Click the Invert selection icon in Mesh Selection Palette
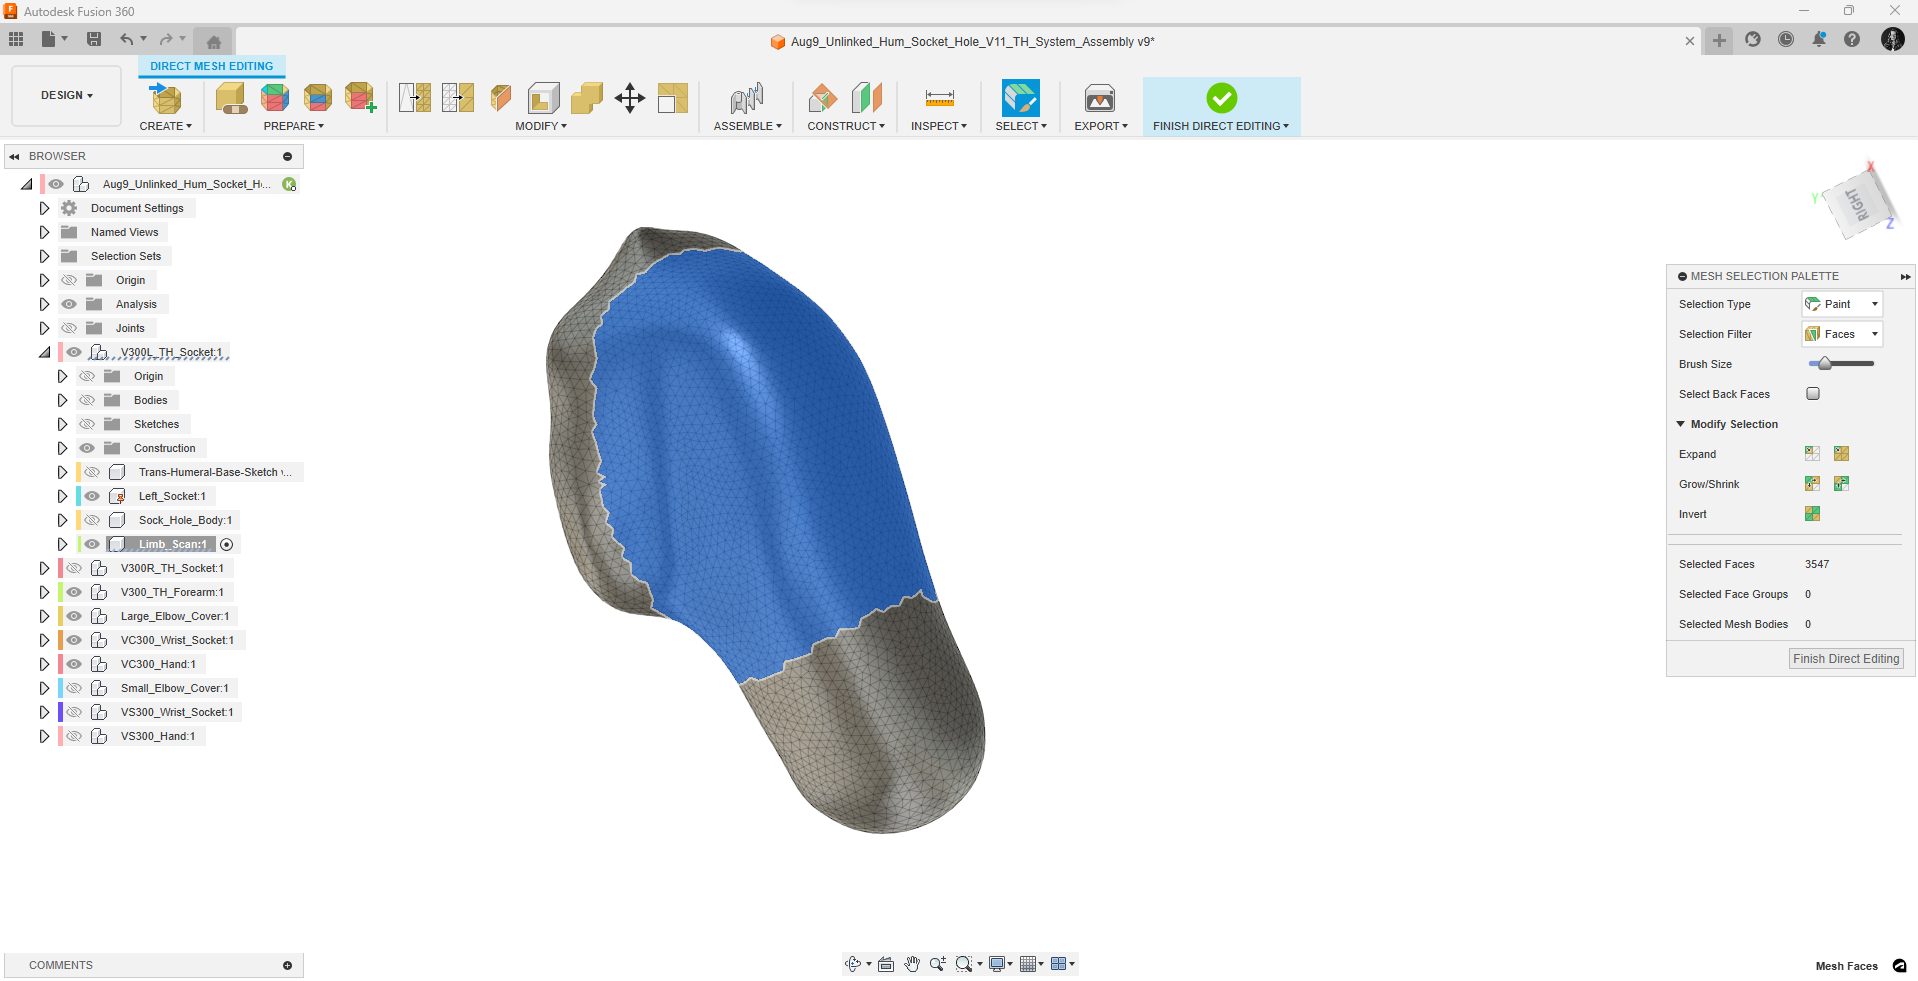This screenshot has height=981, width=1918. tap(1812, 513)
